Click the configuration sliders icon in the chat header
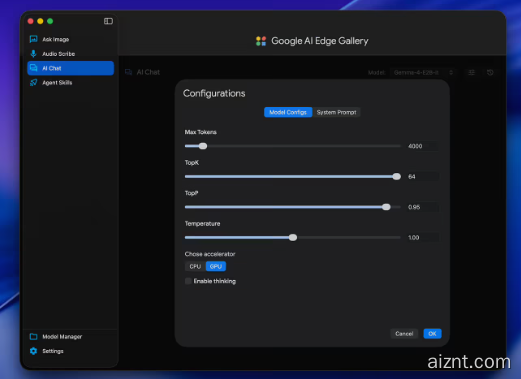Screen dimensions: 521x379 coord(471,72)
